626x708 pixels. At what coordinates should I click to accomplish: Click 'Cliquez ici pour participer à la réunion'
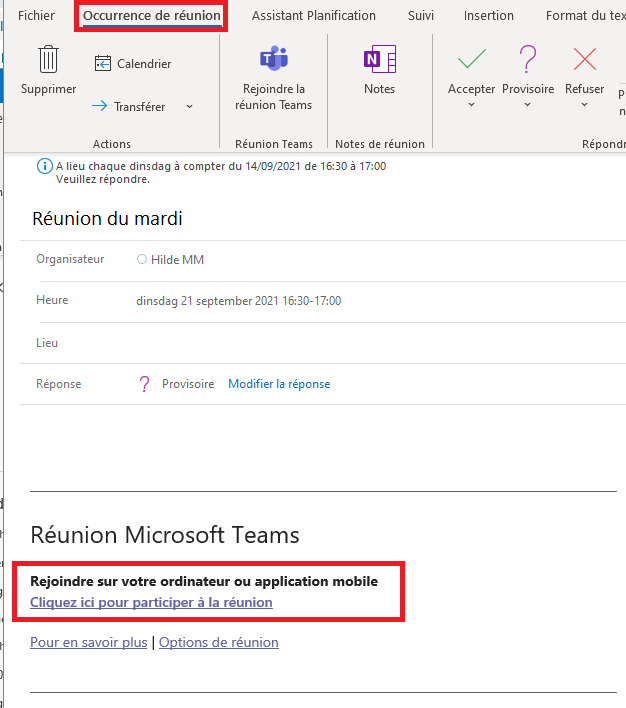pos(151,602)
